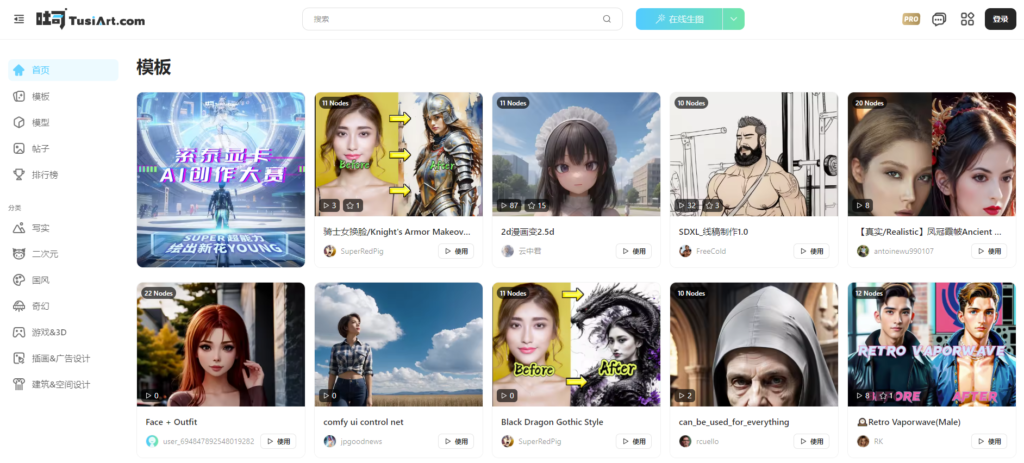
Task: Click the TusiArt.com logo
Action: click(90, 19)
